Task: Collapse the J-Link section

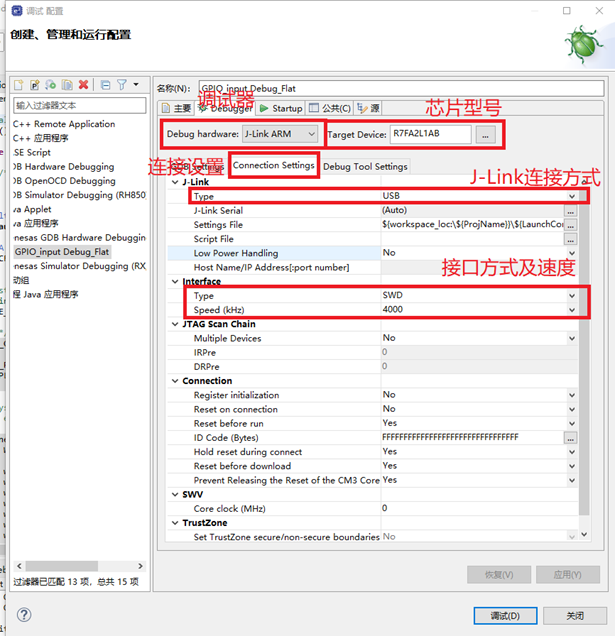Action: tap(175, 182)
